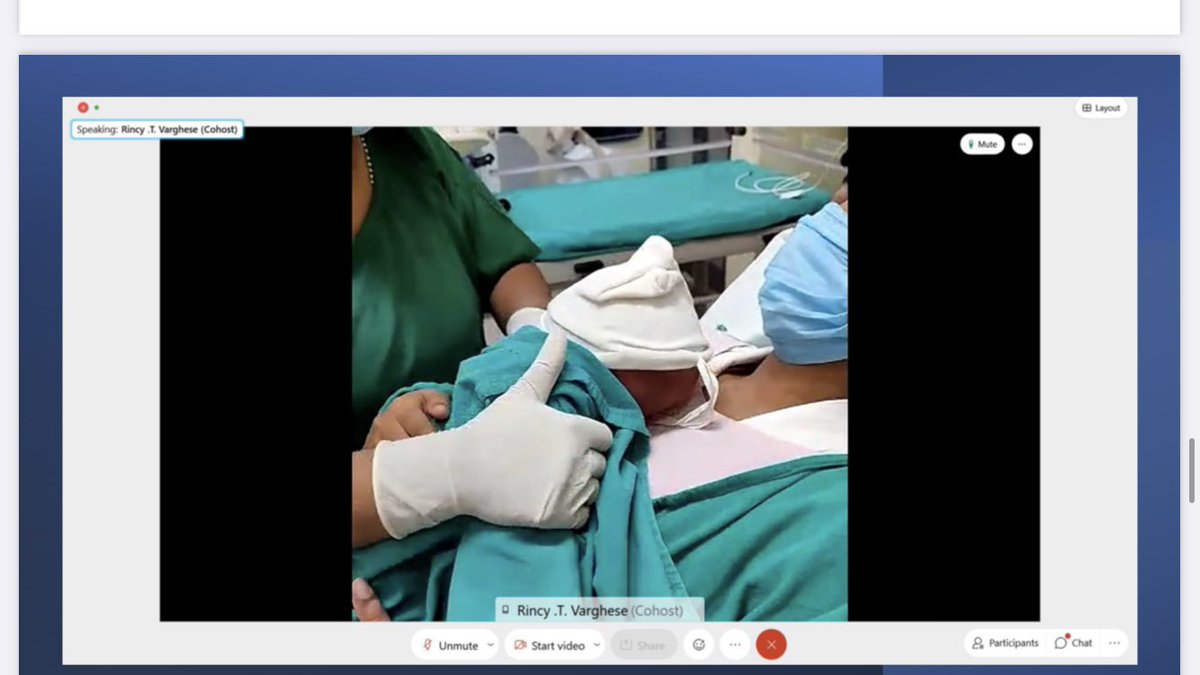This screenshot has height=675, width=1200.
Task: Open the Chat panel
Action: 1074,643
